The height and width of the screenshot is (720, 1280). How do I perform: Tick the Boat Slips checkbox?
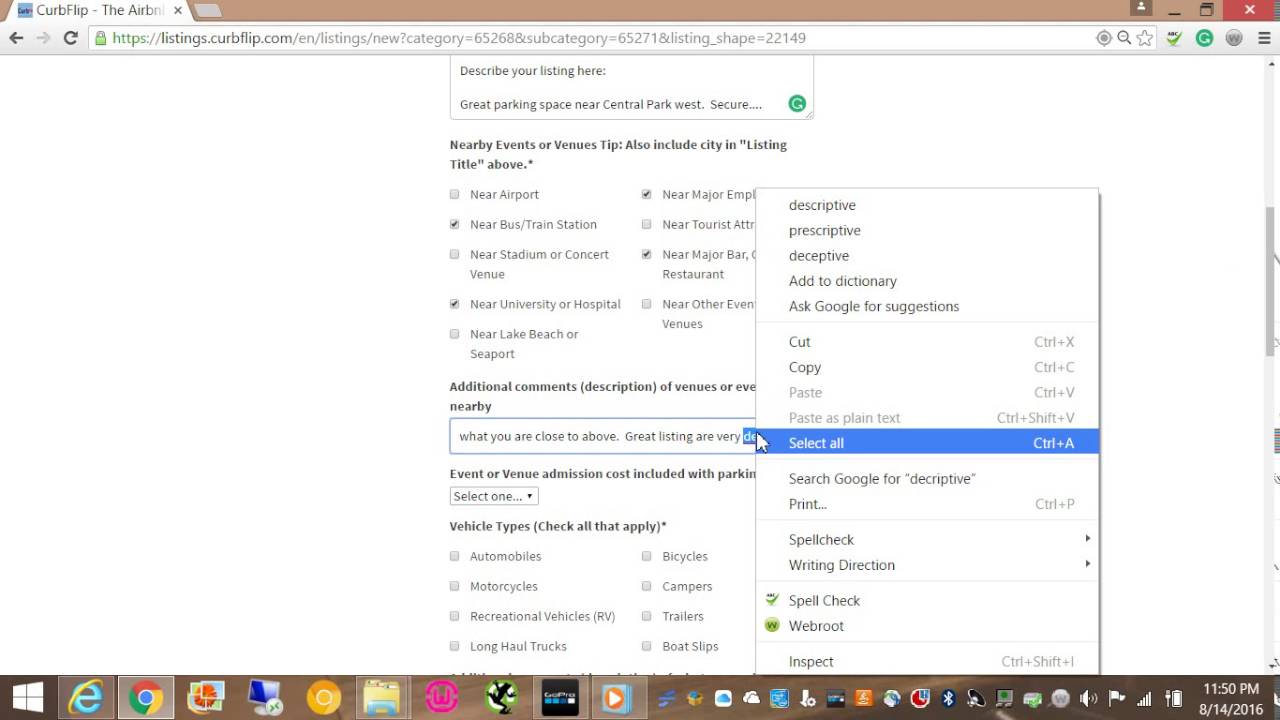647,646
